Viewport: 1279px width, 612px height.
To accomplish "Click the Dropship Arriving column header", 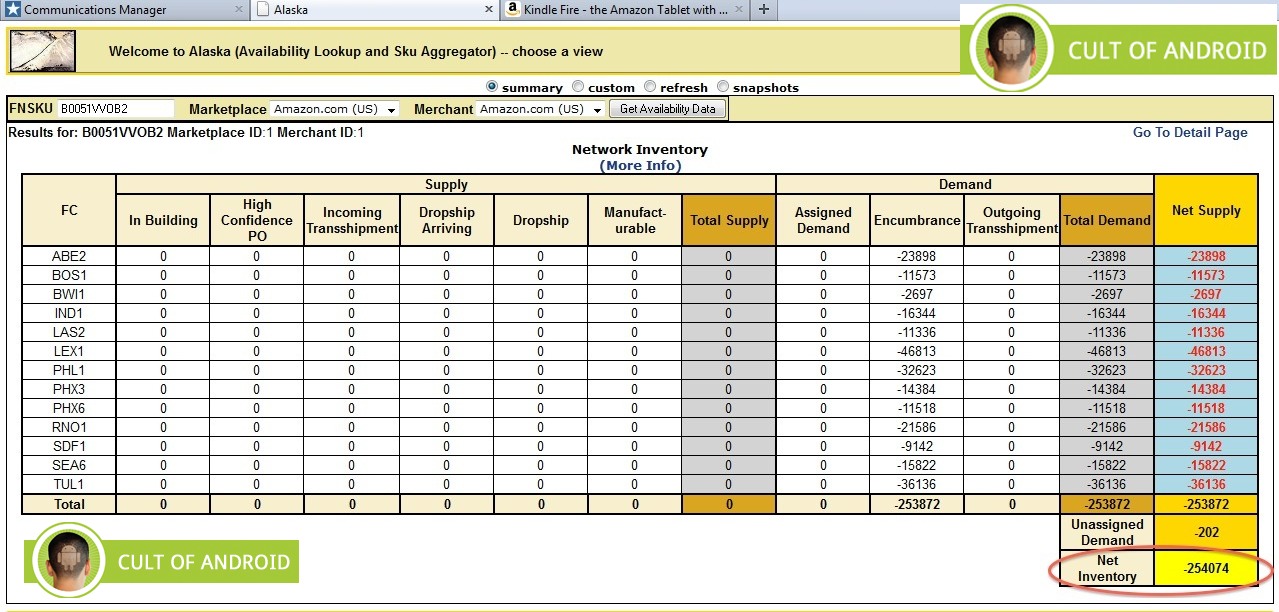I will point(446,220).
